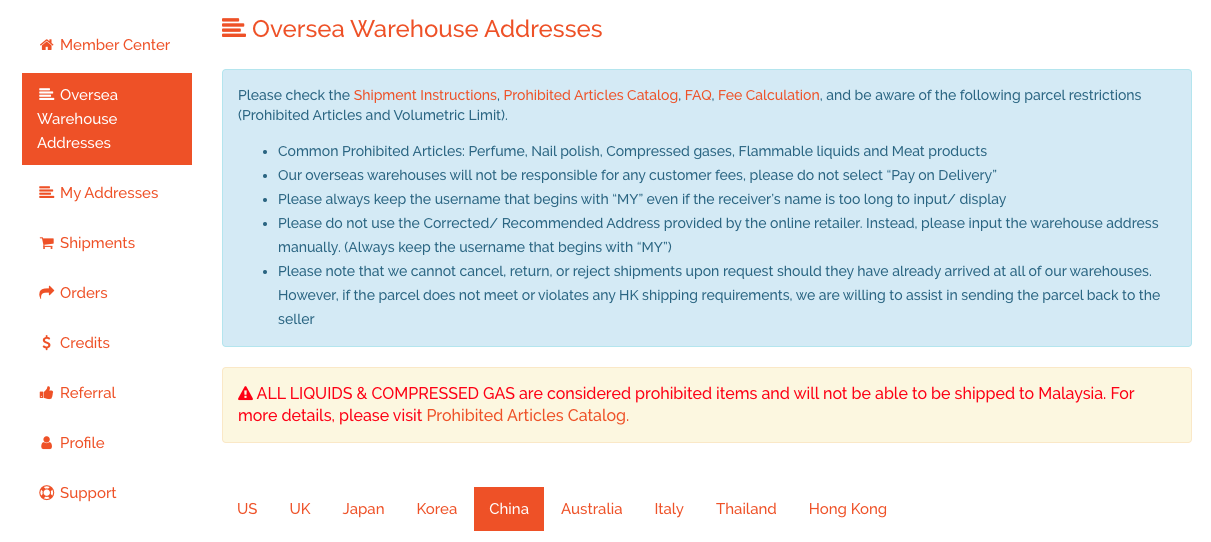Select the UK warehouse tab
The height and width of the screenshot is (542, 1211).
[x=300, y=509]
